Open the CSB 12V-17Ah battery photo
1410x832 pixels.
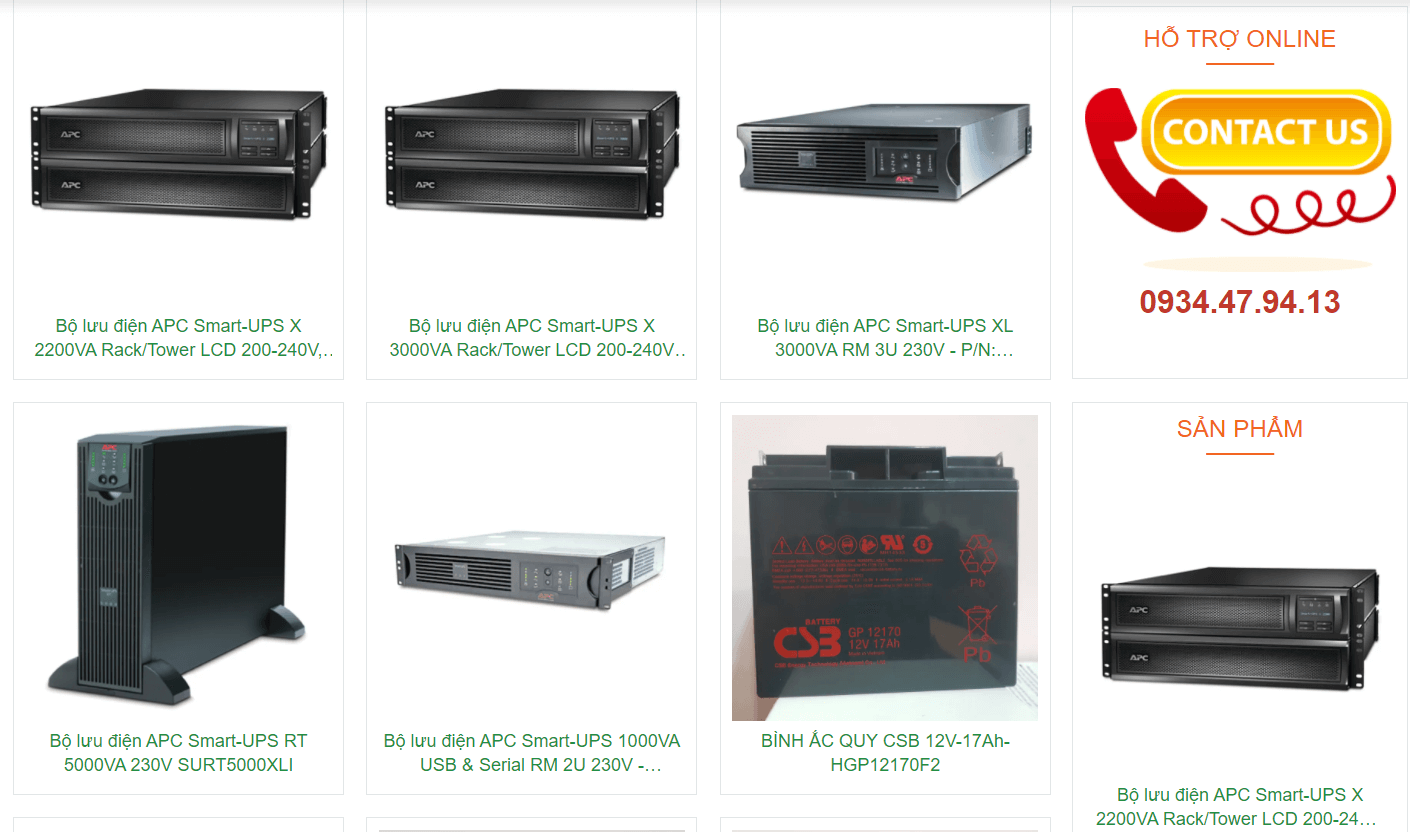(885, 568)
